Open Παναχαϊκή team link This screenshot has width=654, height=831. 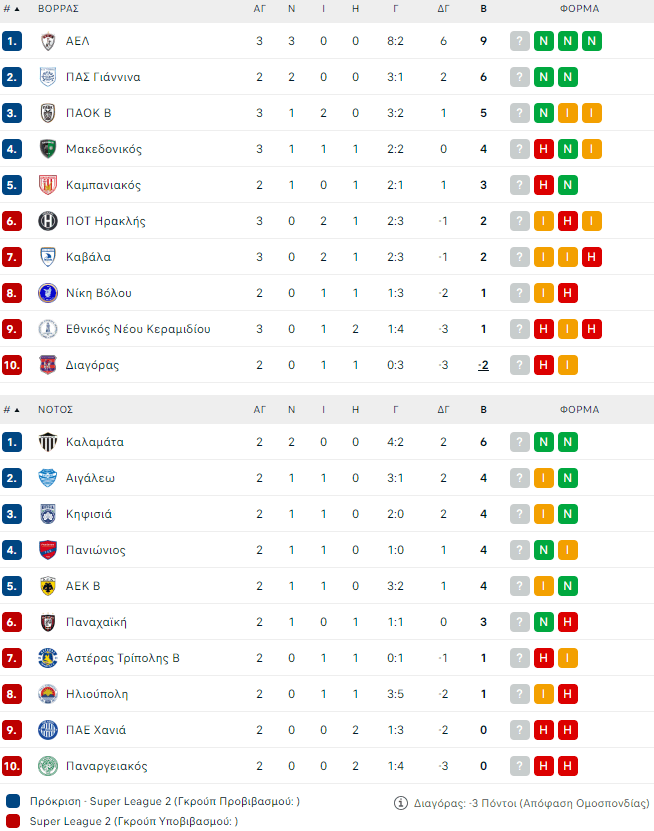(x=96, y=622)
